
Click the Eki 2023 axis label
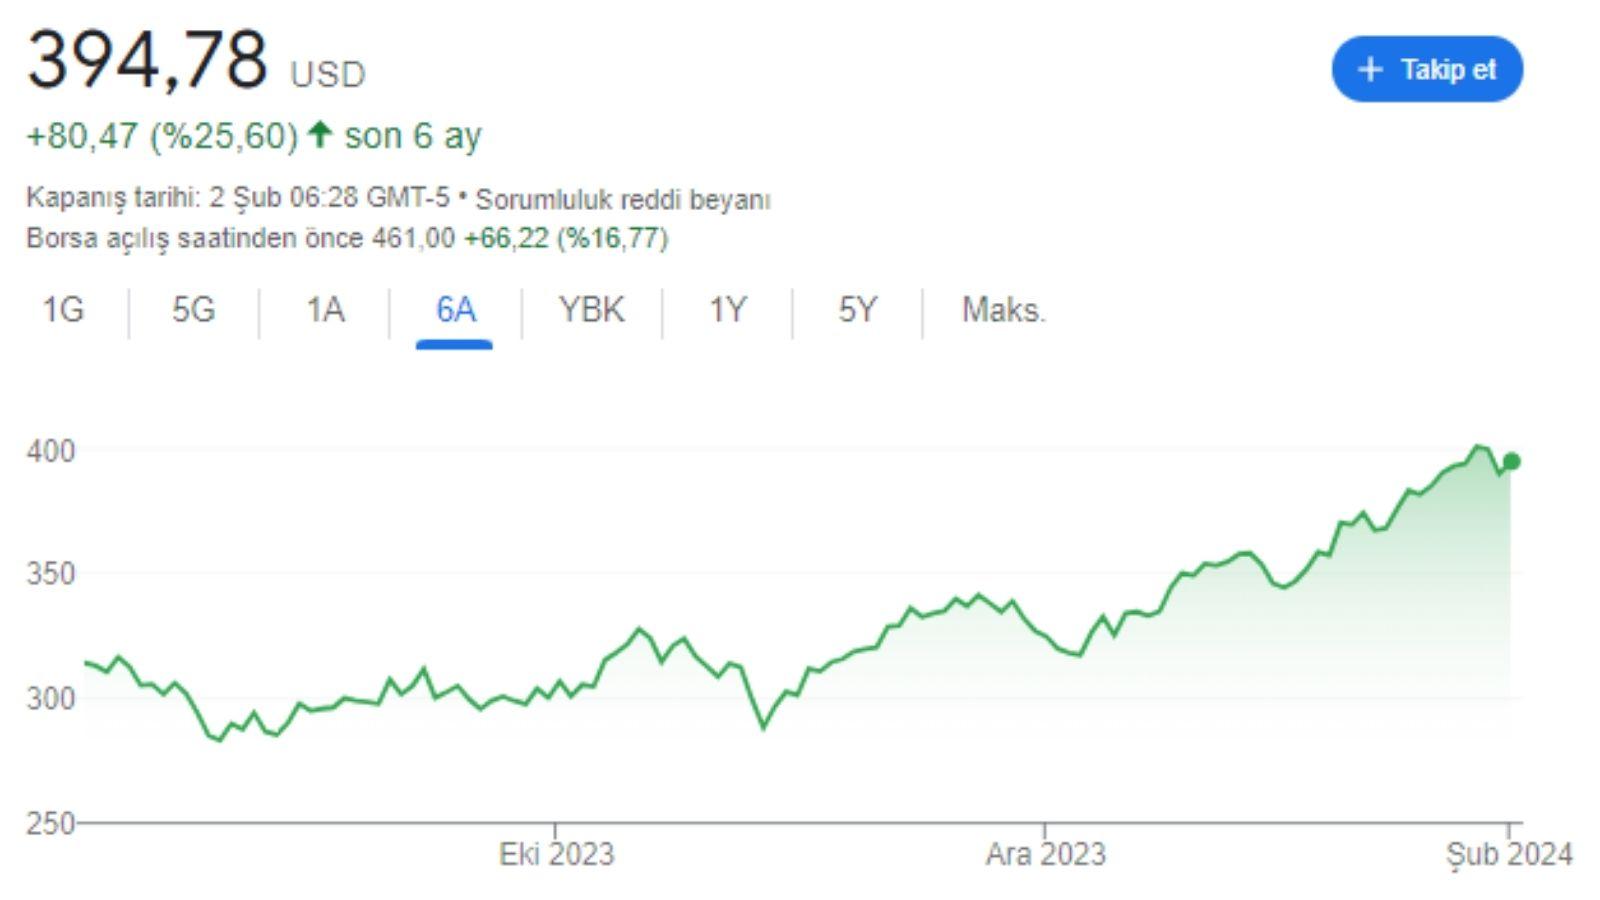coord(556,855)
